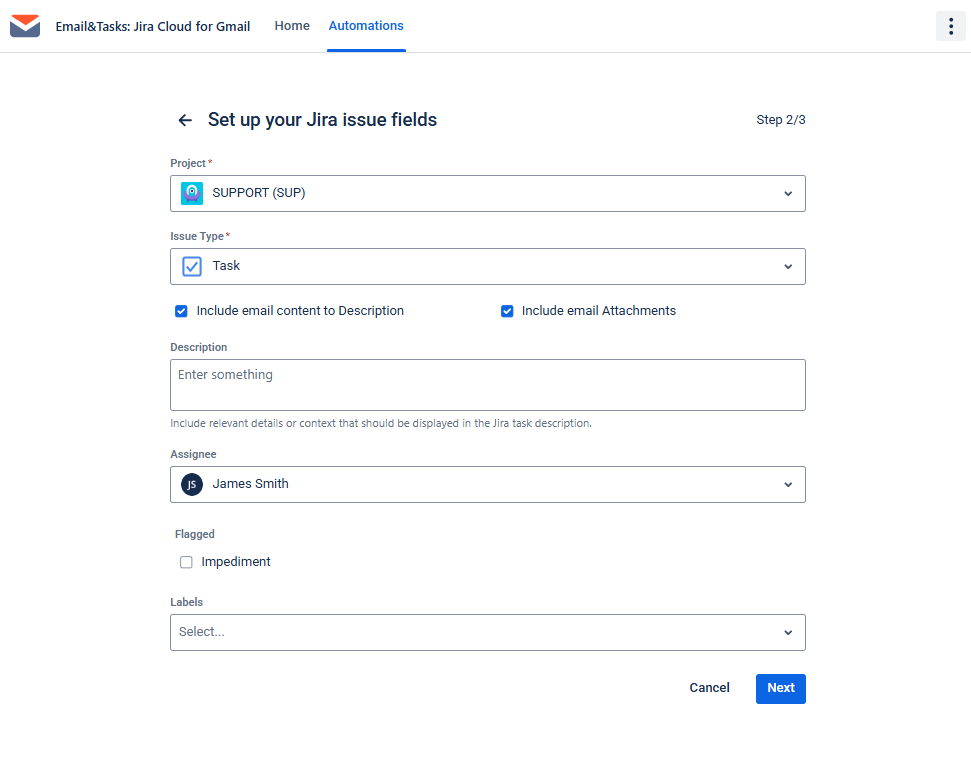971x776 pixels.
Task: Click the Email&Tasks: Jira Cloud for Gmail title
Action: coord(153,26)
